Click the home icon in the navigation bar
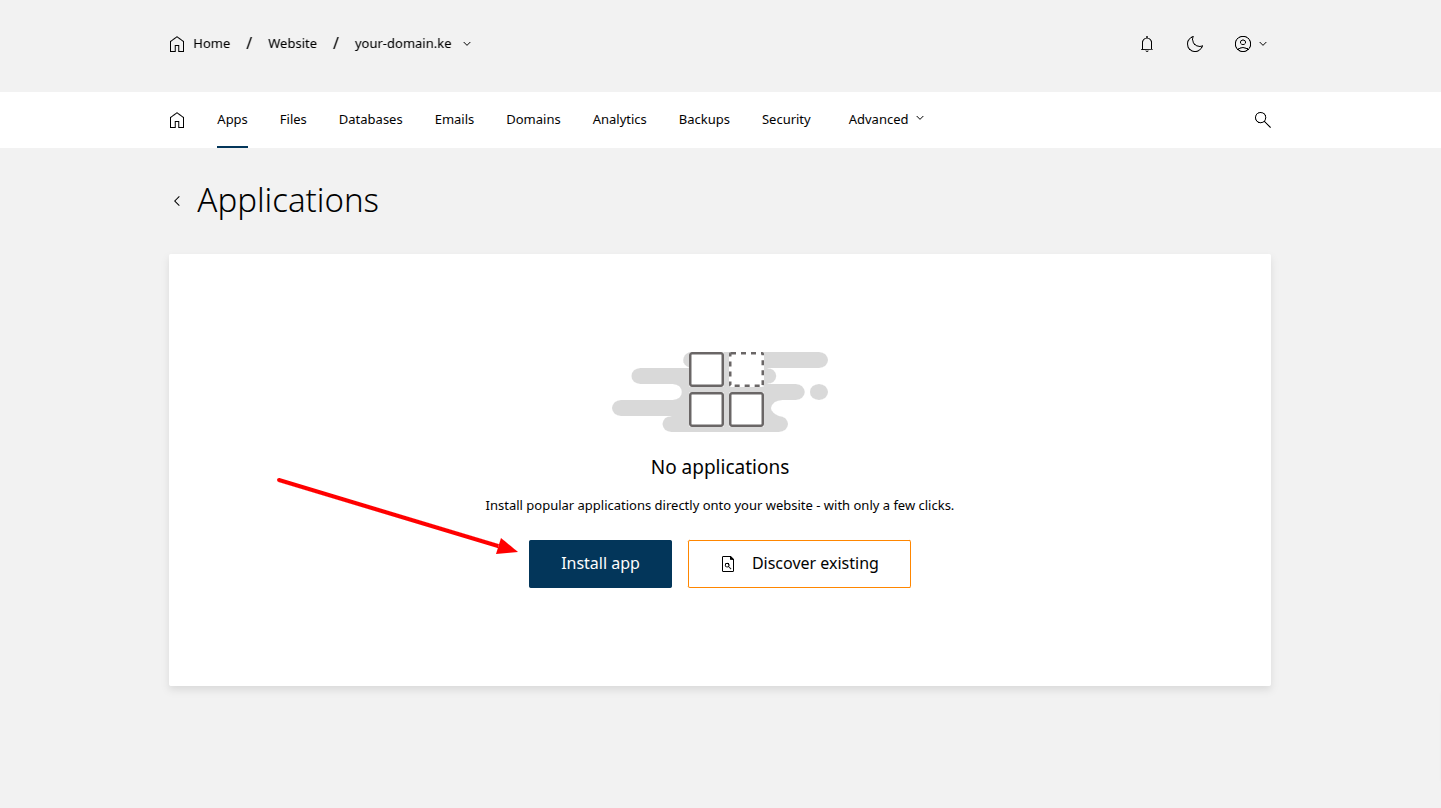Screen dimensions: 1441x808 point(177,120)
